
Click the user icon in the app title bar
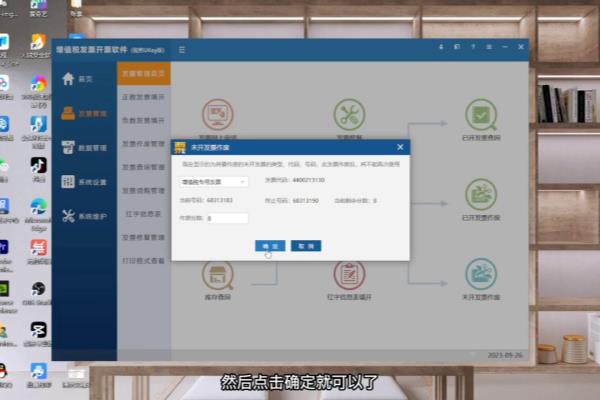[x=441, y=47]
